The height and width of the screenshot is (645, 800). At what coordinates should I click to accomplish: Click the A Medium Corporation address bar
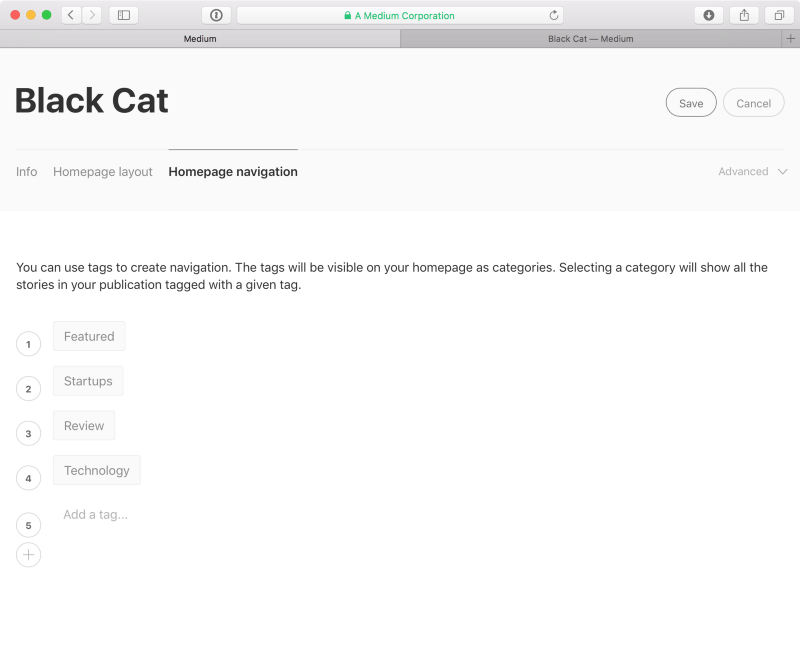point(400,15)
